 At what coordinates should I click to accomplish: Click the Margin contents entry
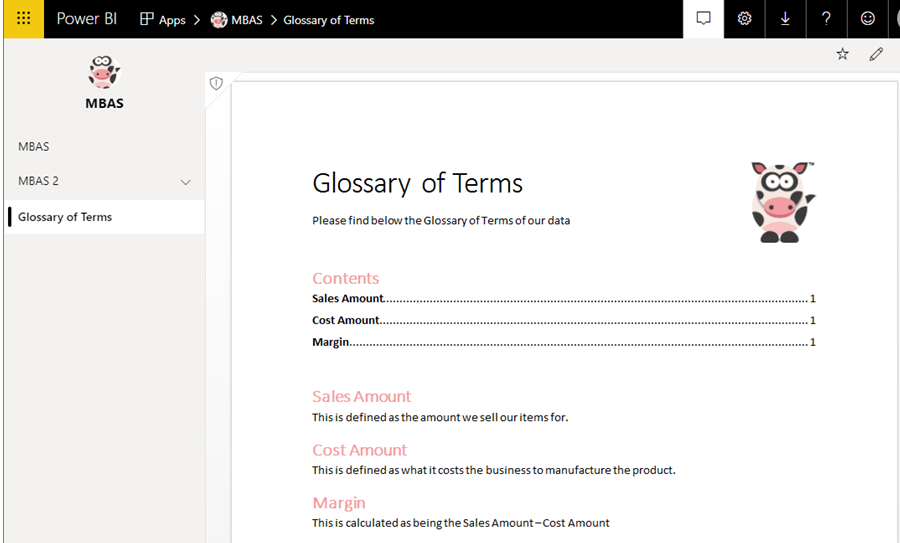click(564, 342)
